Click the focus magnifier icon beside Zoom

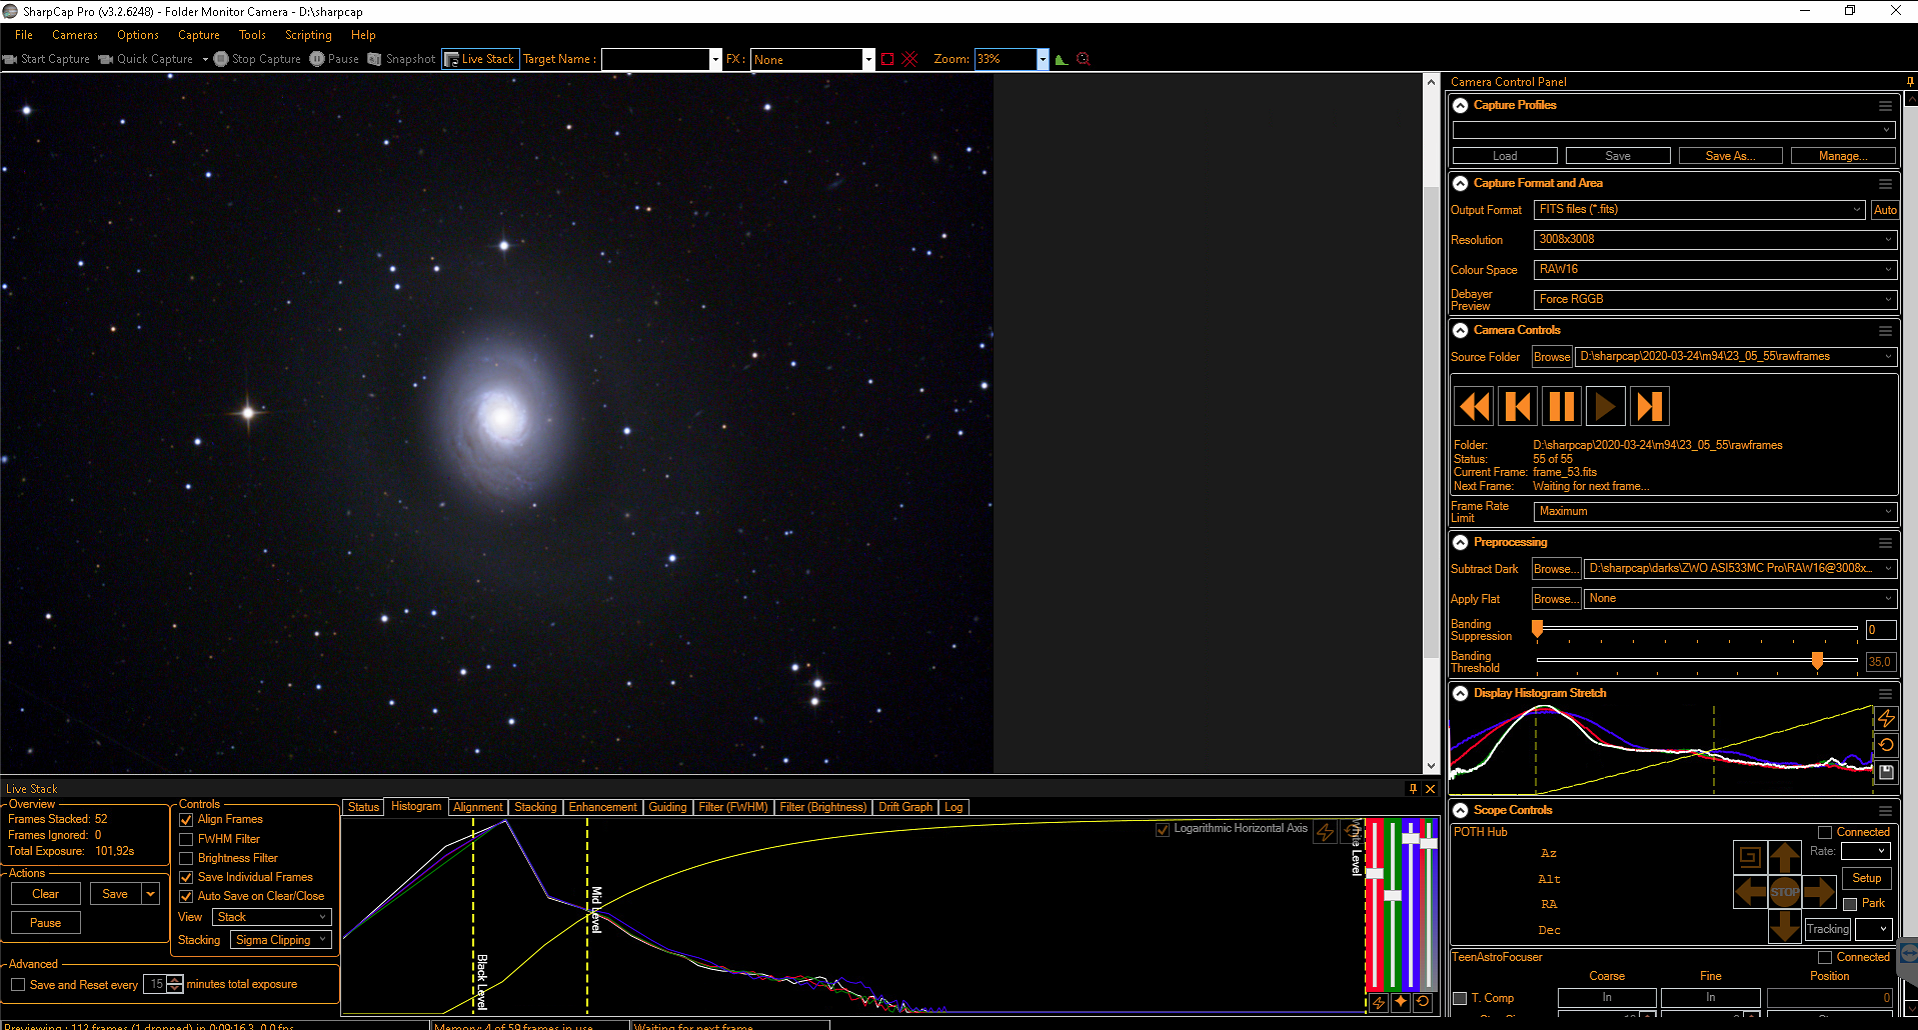coord(1083,59)
